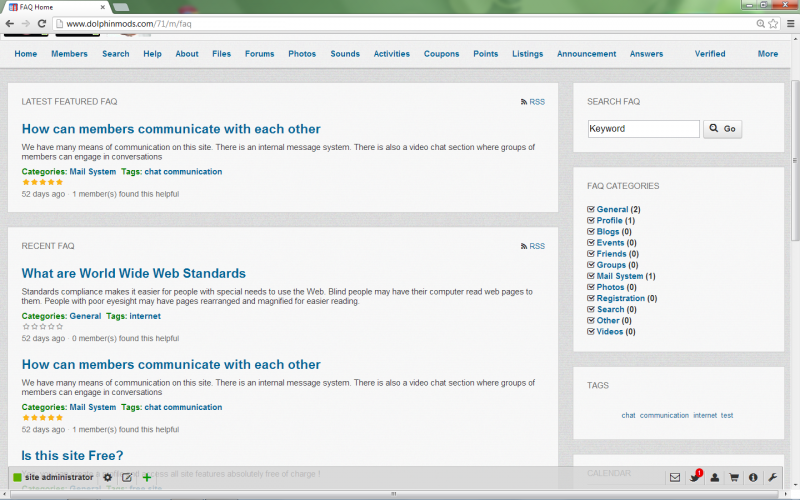Open the friends person icon in the member toolbar
This screenshot has height=500, width=800.
click(714, 478)
